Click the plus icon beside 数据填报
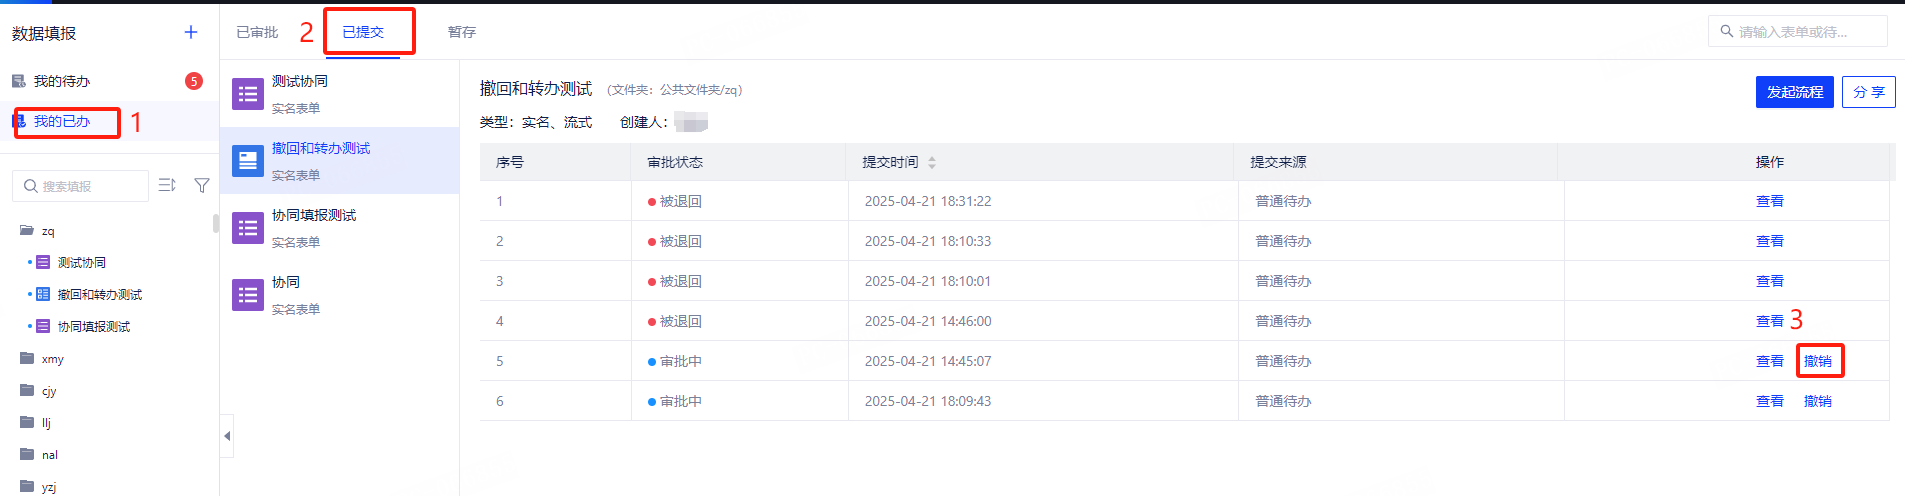 click(191, 32)
